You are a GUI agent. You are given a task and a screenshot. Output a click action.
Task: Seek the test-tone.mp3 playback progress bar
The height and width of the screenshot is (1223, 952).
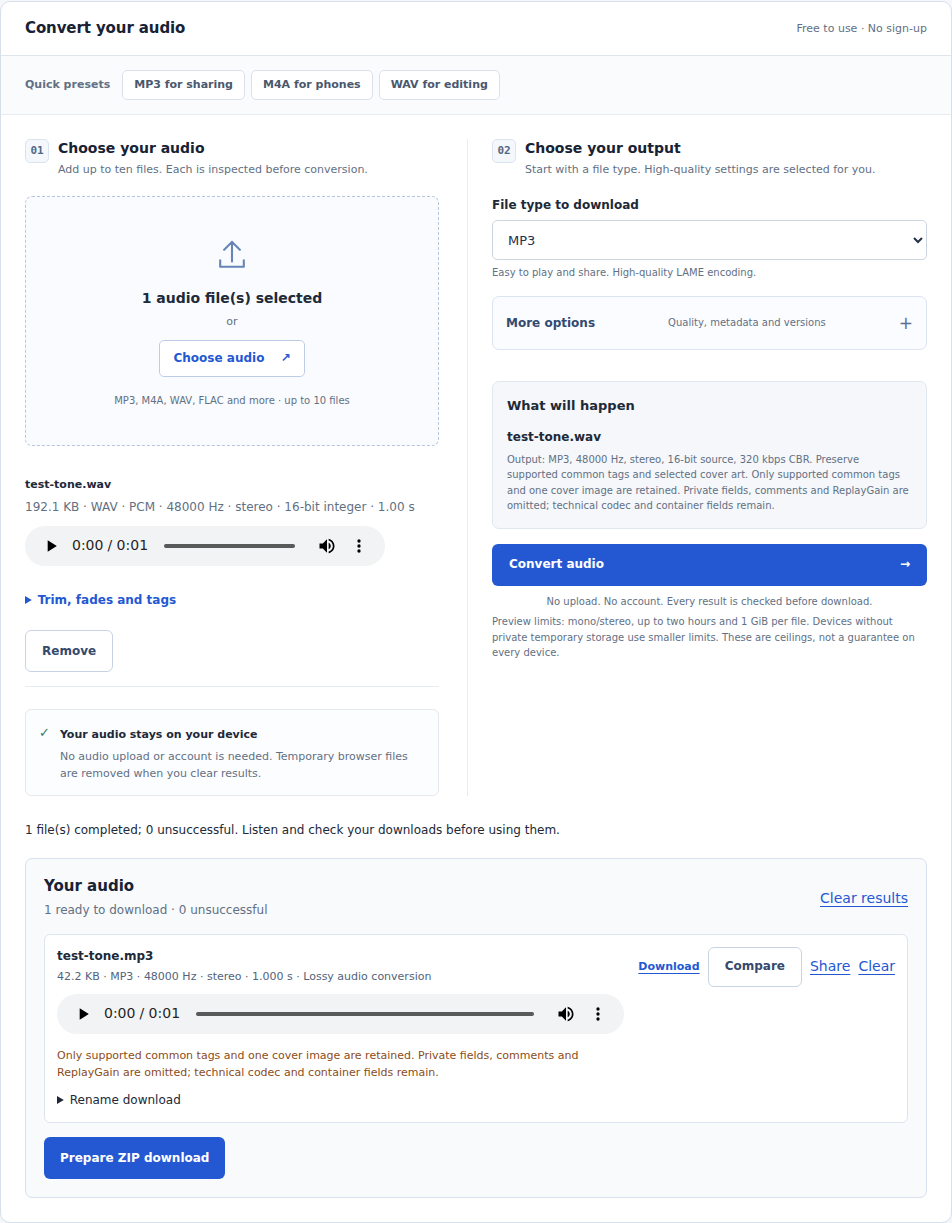tap(365, 1014)
